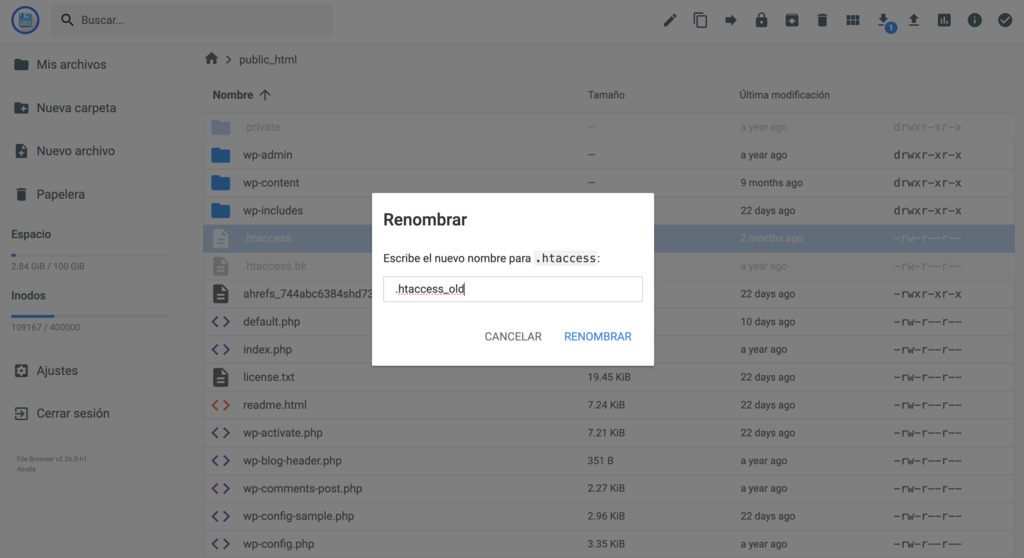Select the wp-includes folder
Image resolution: width=1024 pixels, height=558 pixels.
click(609, 210)
